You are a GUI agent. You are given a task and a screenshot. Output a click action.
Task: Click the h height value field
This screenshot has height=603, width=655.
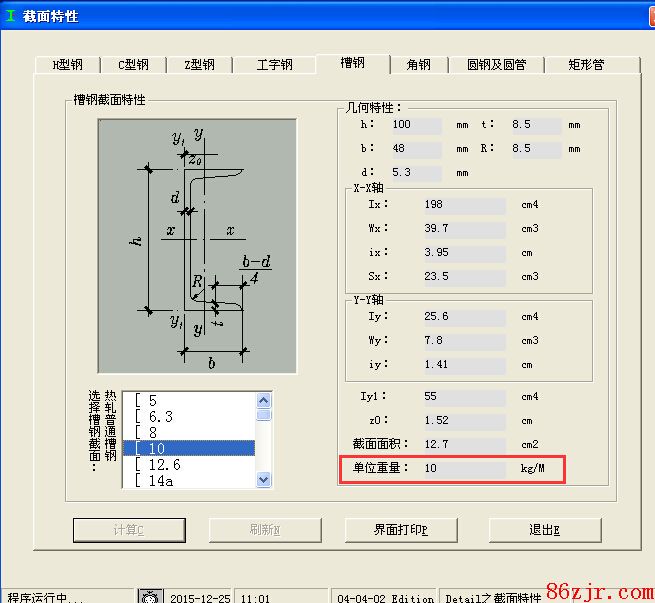[415, 125]
